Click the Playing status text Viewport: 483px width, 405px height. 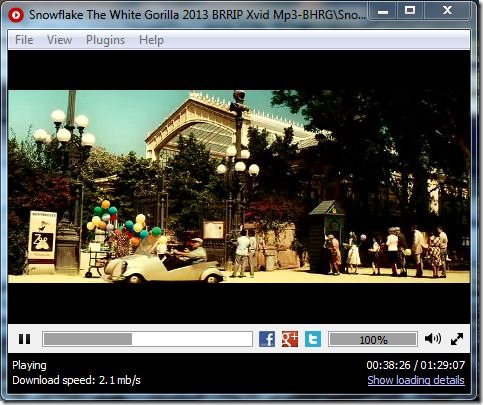point(29,365)
